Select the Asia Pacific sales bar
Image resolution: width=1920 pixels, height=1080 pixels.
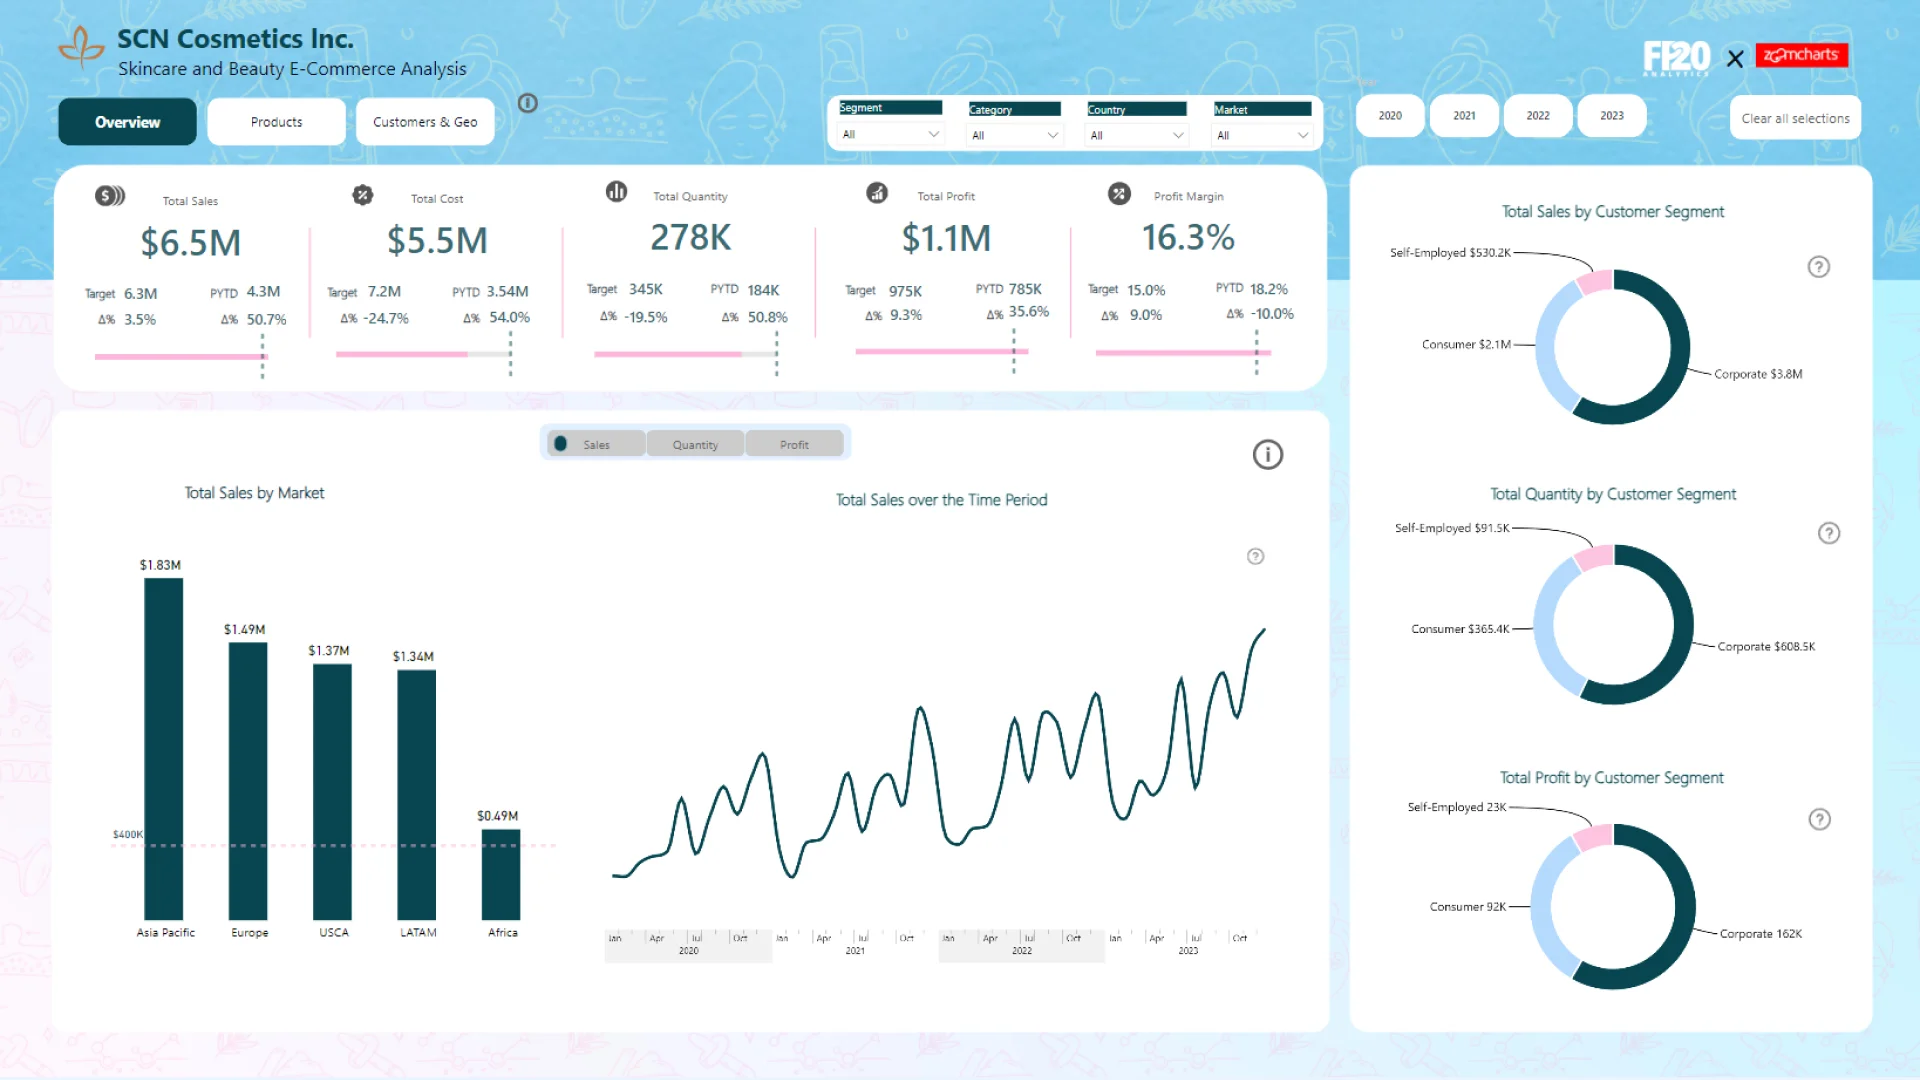164,749
